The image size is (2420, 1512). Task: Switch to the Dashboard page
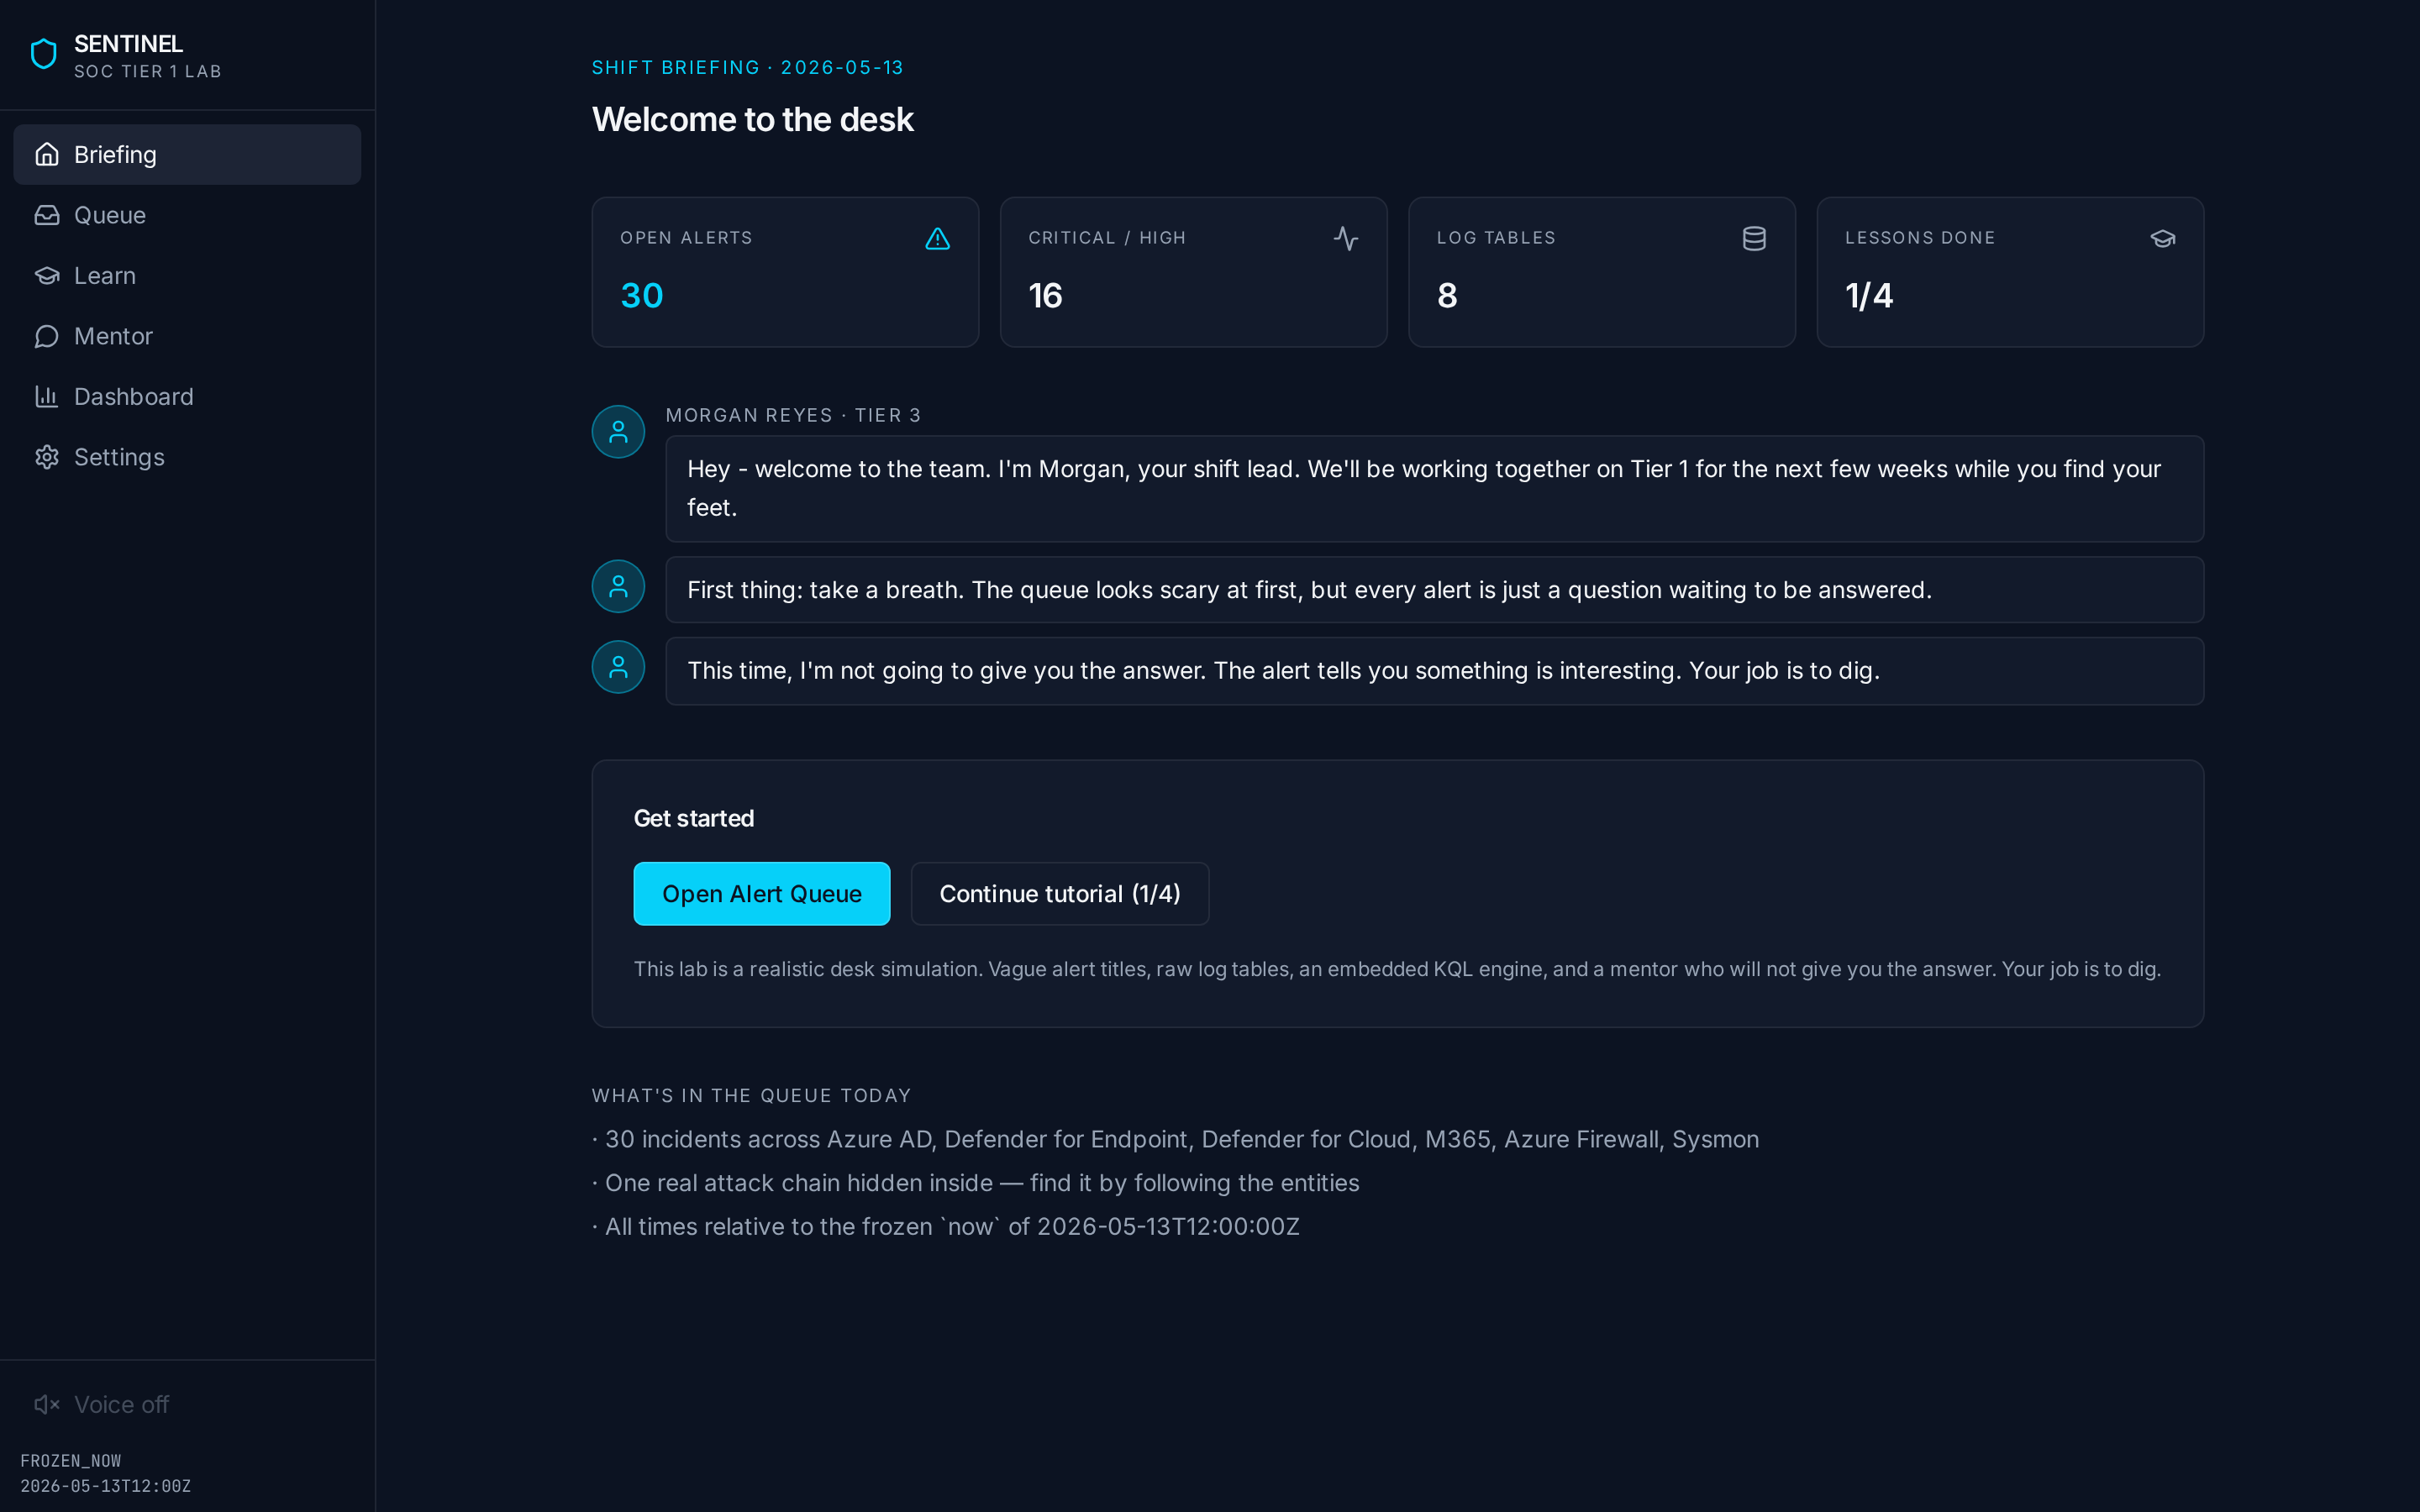point(187,396)
